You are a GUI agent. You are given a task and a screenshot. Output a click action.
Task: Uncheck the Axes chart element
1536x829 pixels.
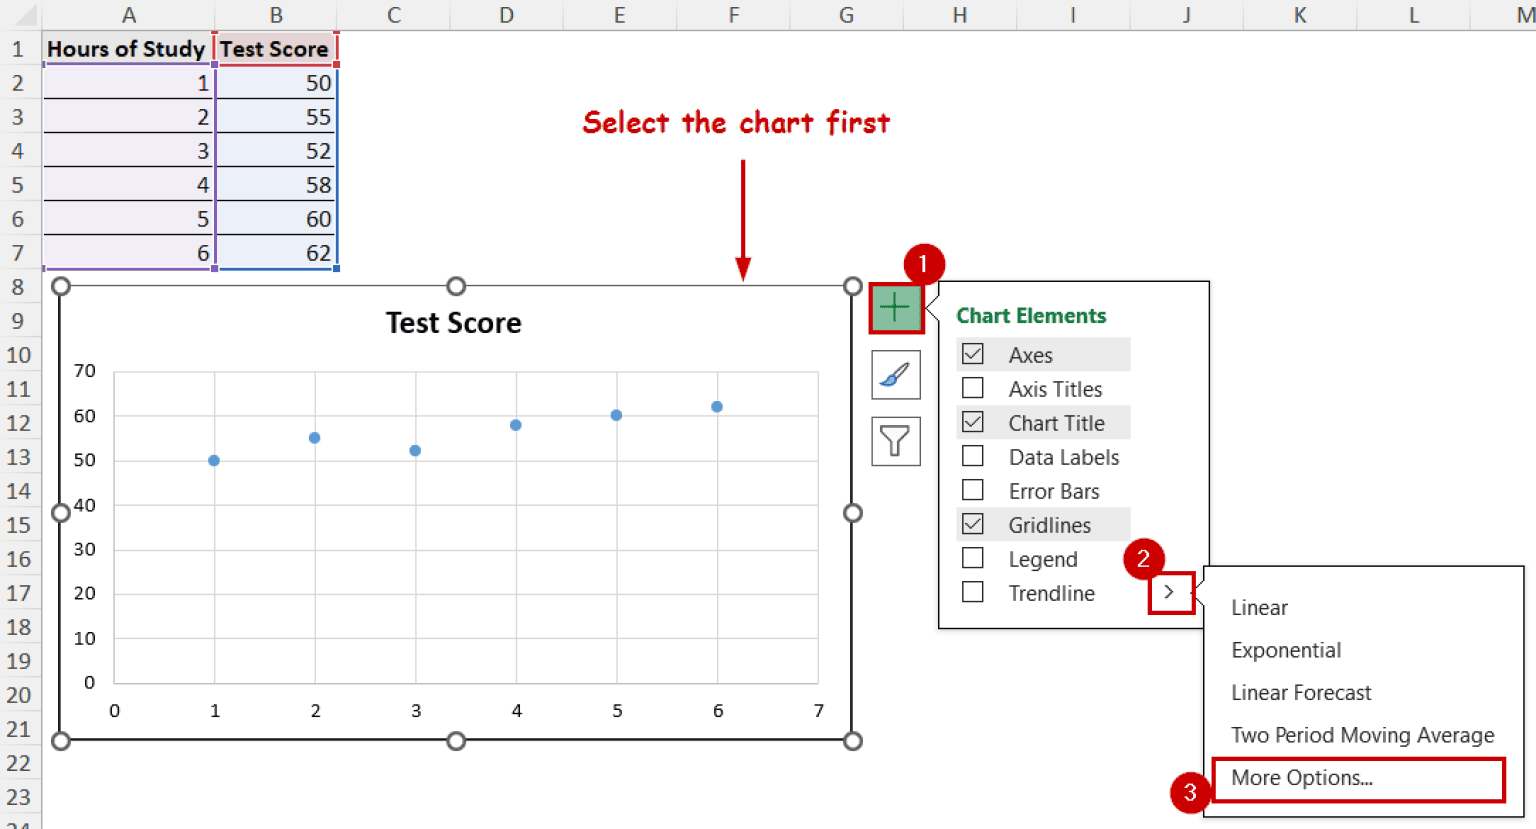[972, 354]
